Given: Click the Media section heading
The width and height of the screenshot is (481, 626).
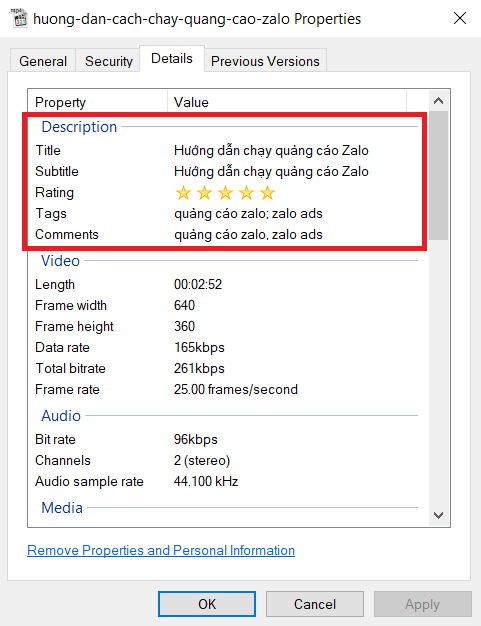Looking at the screenshot, I should (x=62, y=508).
